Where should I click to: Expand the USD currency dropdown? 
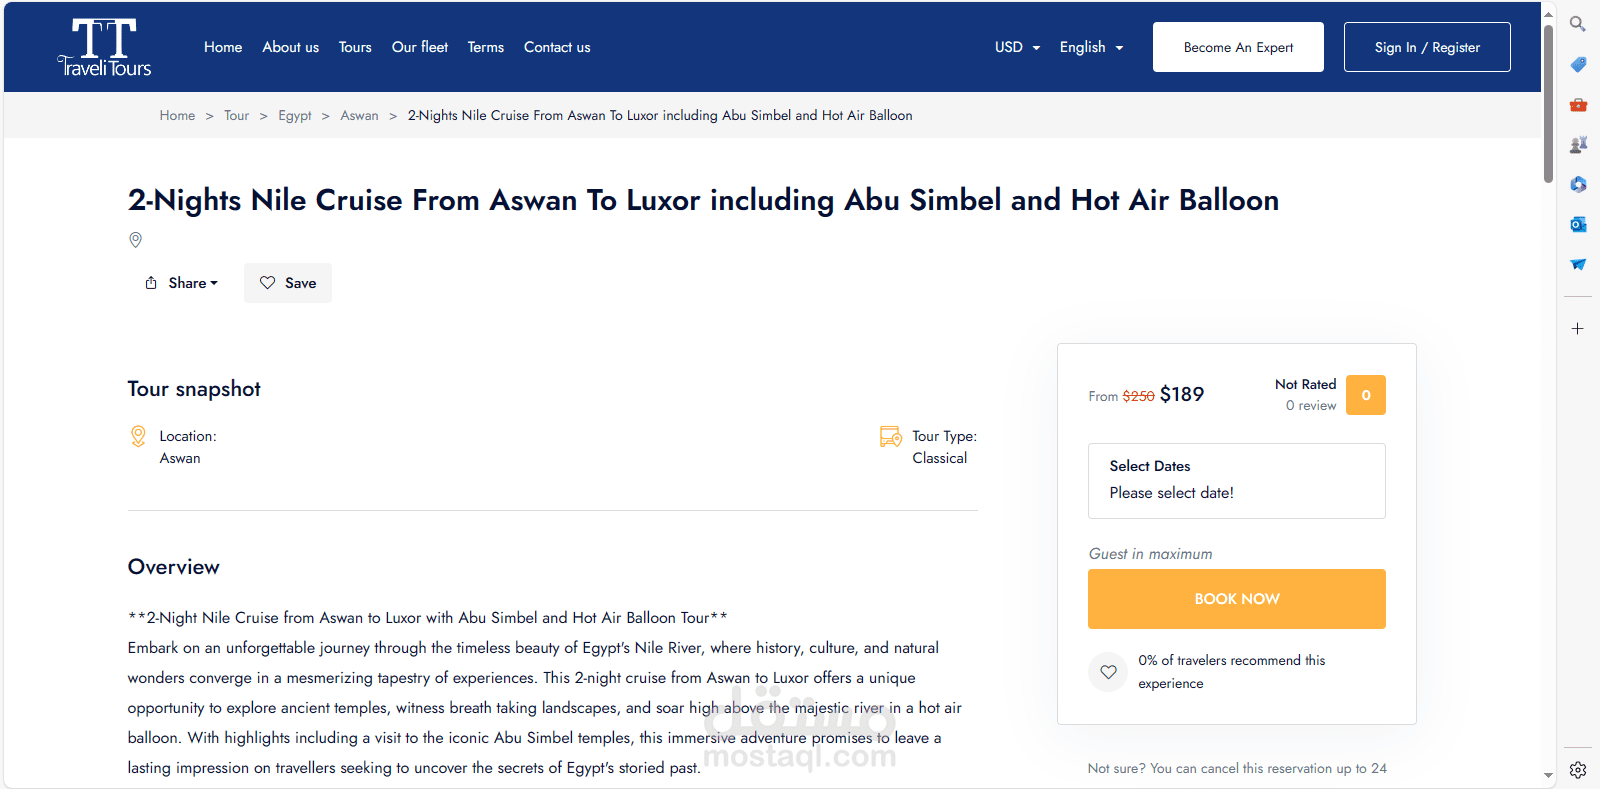(x=1017, y=47)
